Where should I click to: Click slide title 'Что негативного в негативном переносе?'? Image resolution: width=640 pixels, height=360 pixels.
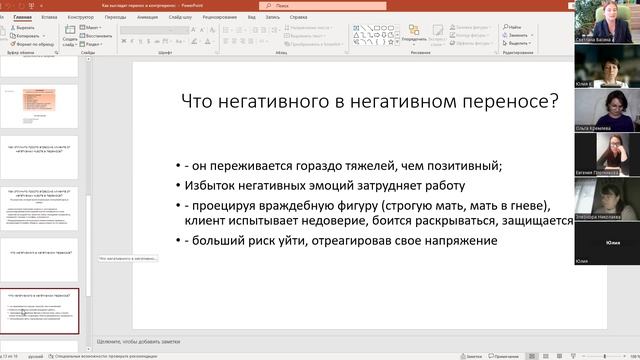click(370, 101)
